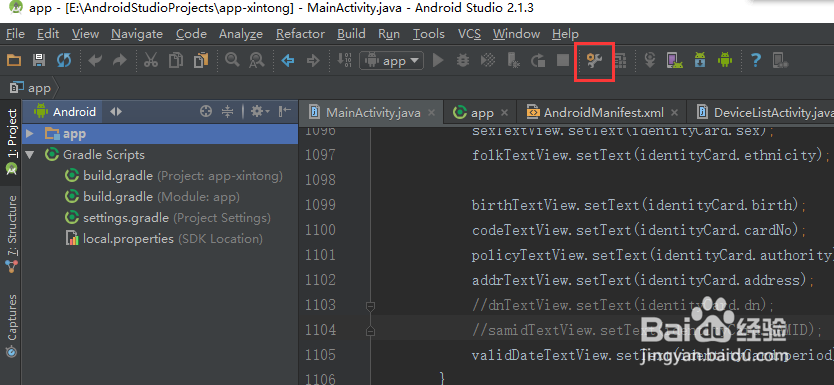Run app with the play icon
834x385 pixels.
(438, 61)
